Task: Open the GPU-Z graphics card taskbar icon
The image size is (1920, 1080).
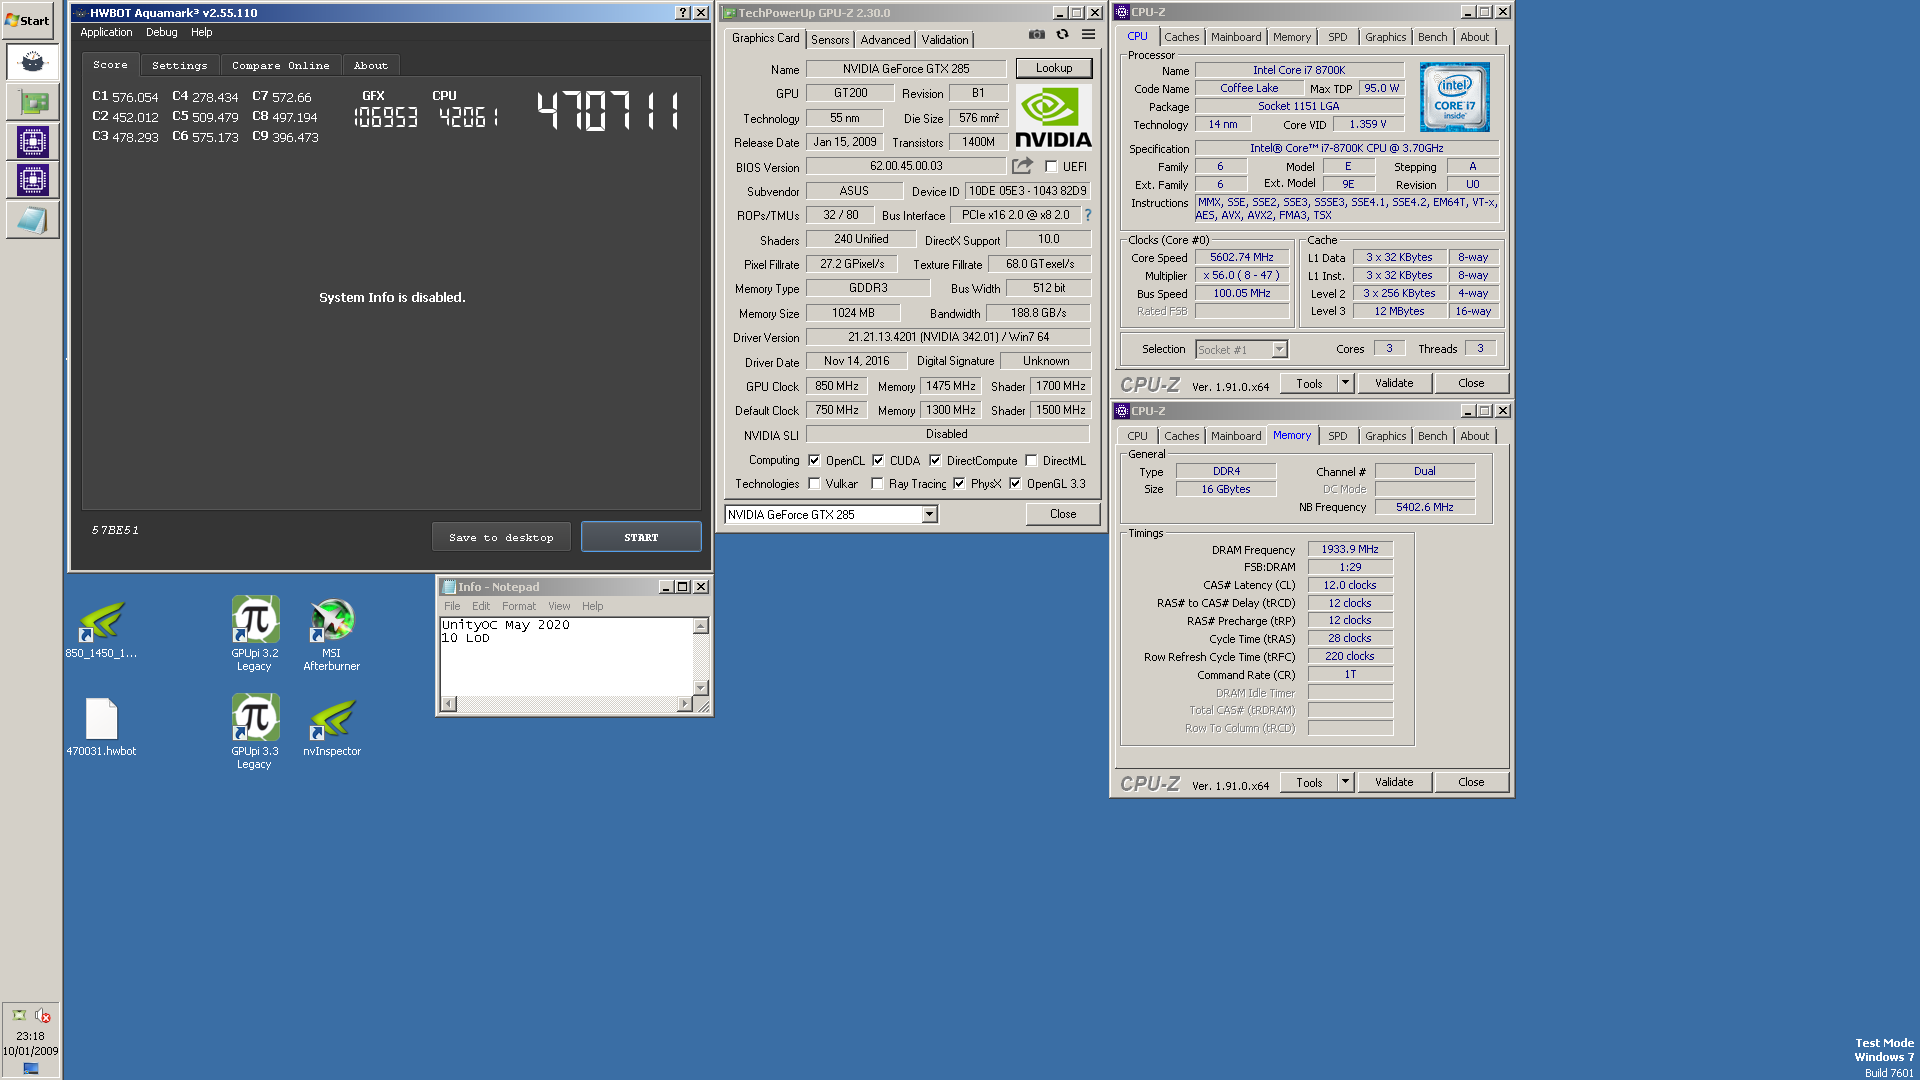Action: [32, 102]
